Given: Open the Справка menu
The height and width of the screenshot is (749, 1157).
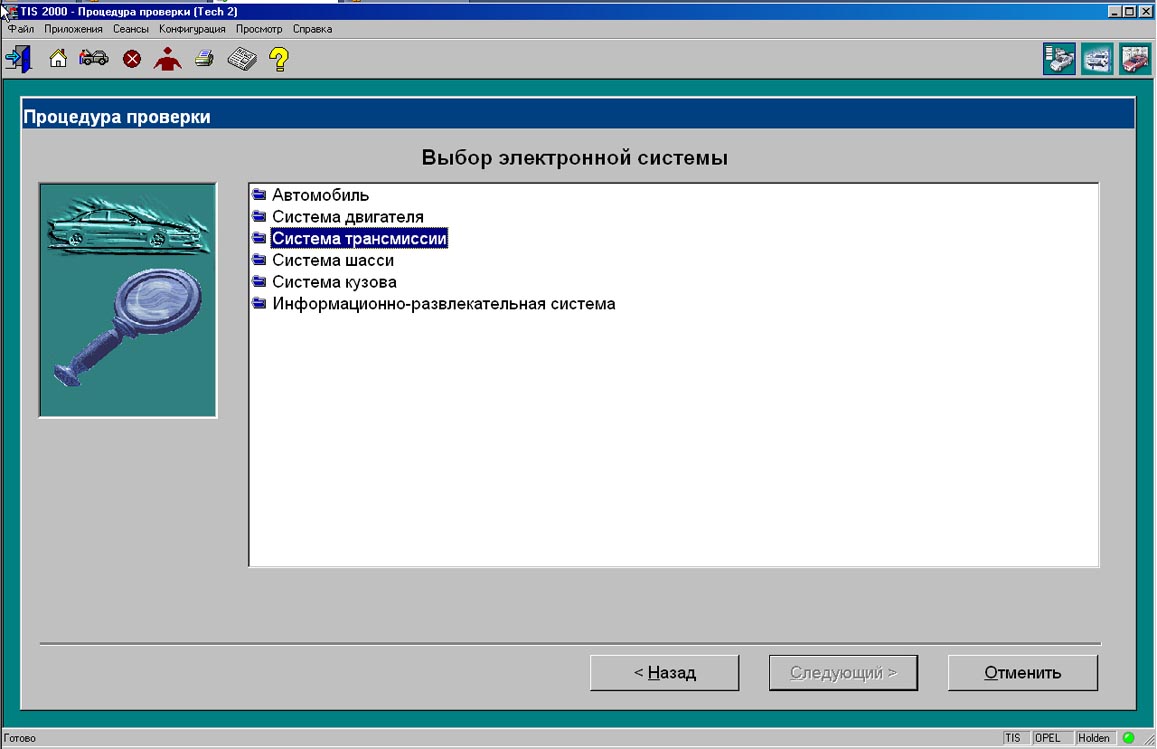Looking at the screenshot, I should [x=312, y=29].
